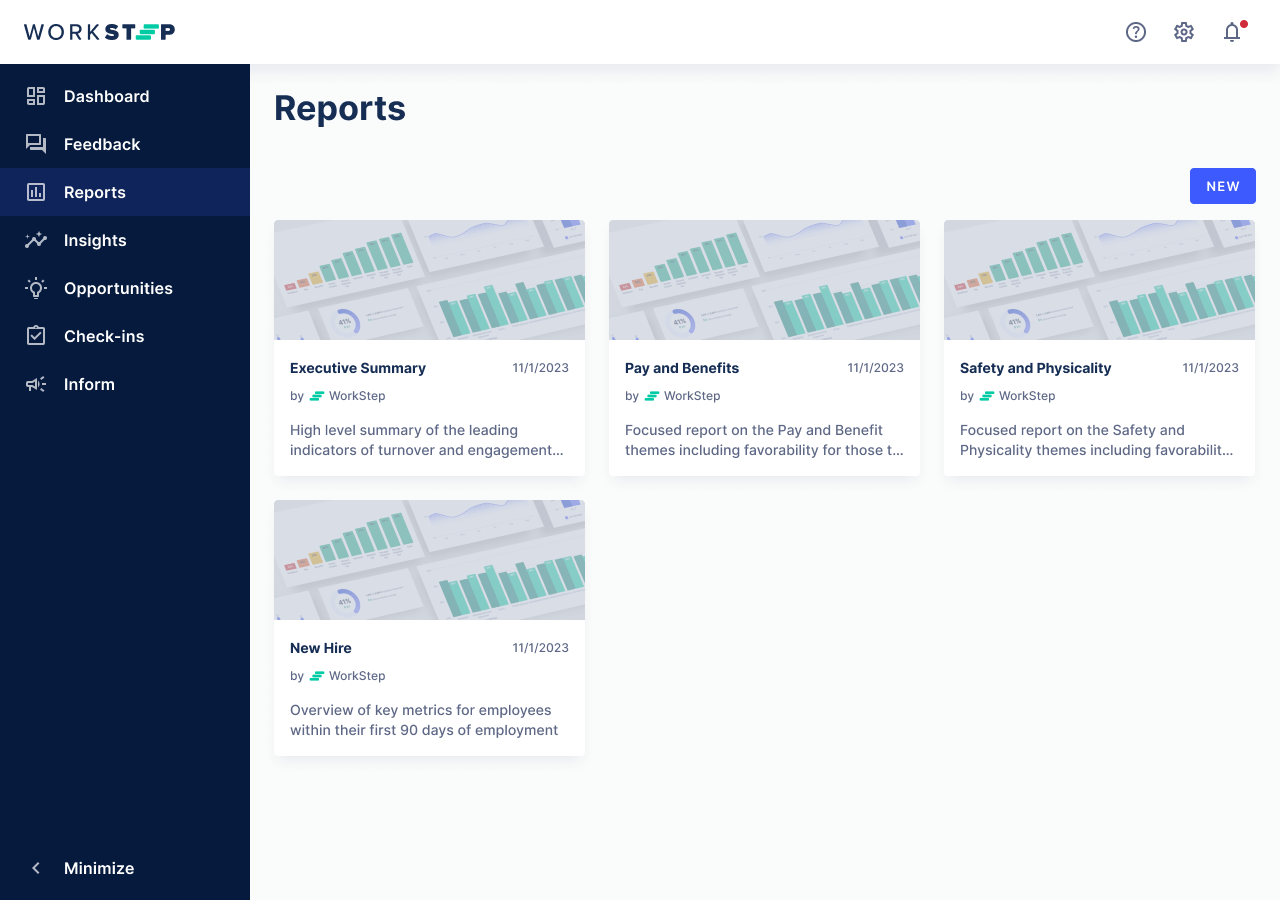Open the Insights trend icon
Image resolution: width=1280 pixels, height=900 pixels.
coord(36,240)
